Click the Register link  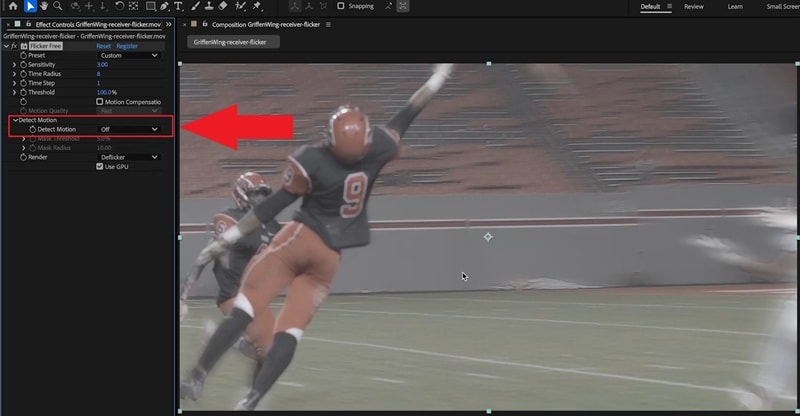pos(127,46)
